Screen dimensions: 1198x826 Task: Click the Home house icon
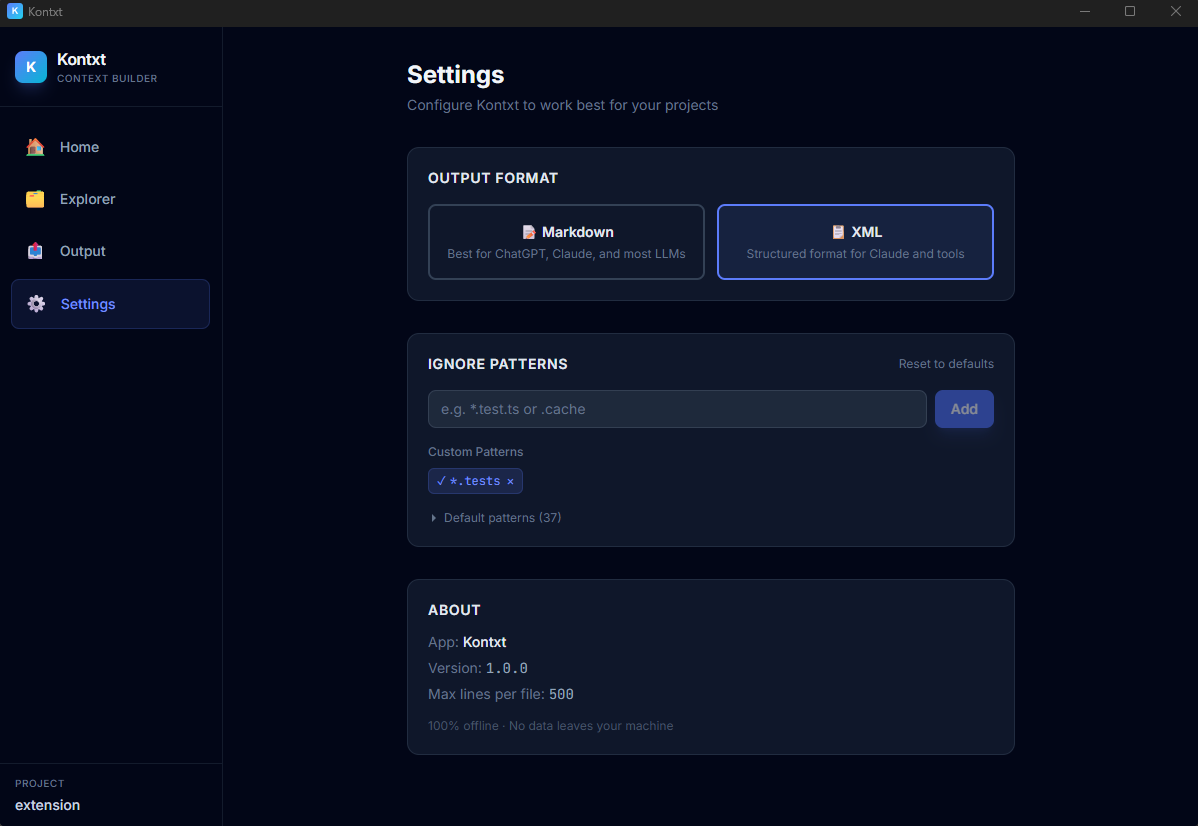coord(35,147)
